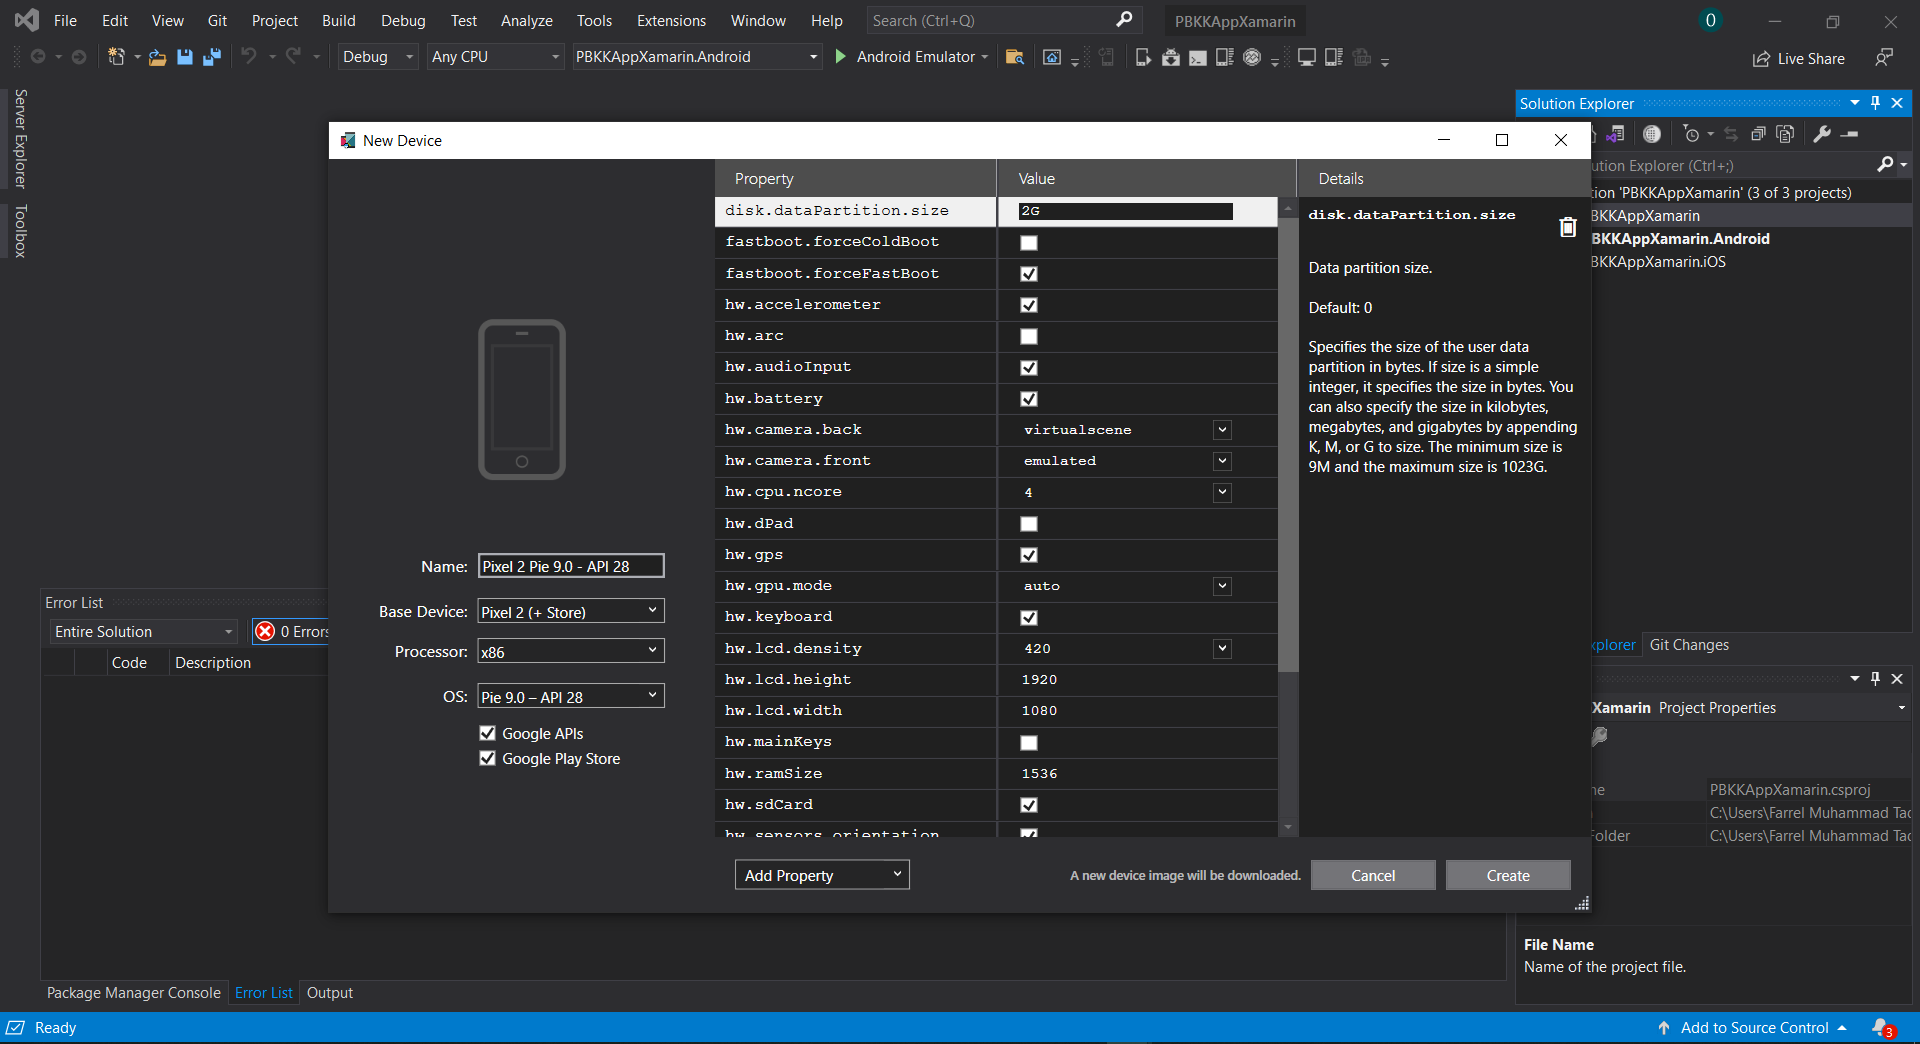Click the Solution Explorer wrench Properties icon
Screen dimensions: 1920x1044
click(x=1822, y=134)
